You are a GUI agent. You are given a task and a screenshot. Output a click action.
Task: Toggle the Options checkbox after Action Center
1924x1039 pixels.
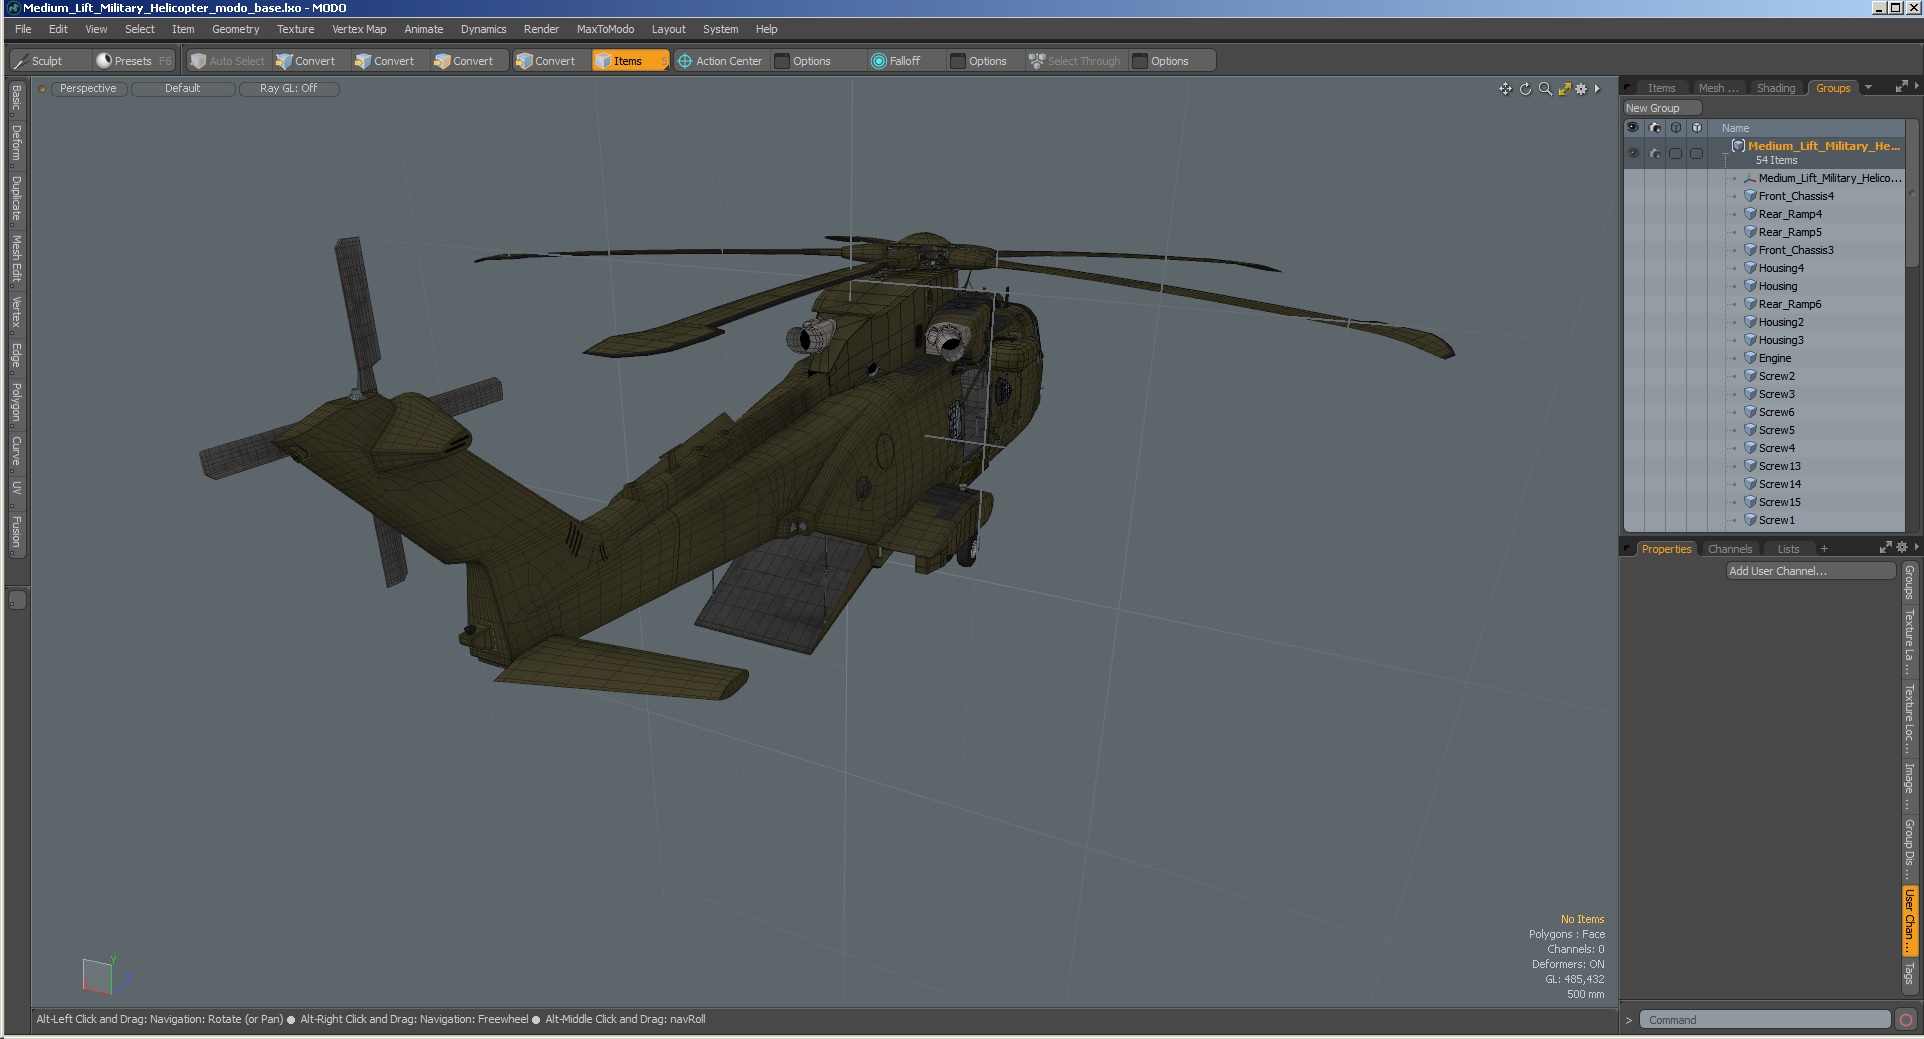782,61
